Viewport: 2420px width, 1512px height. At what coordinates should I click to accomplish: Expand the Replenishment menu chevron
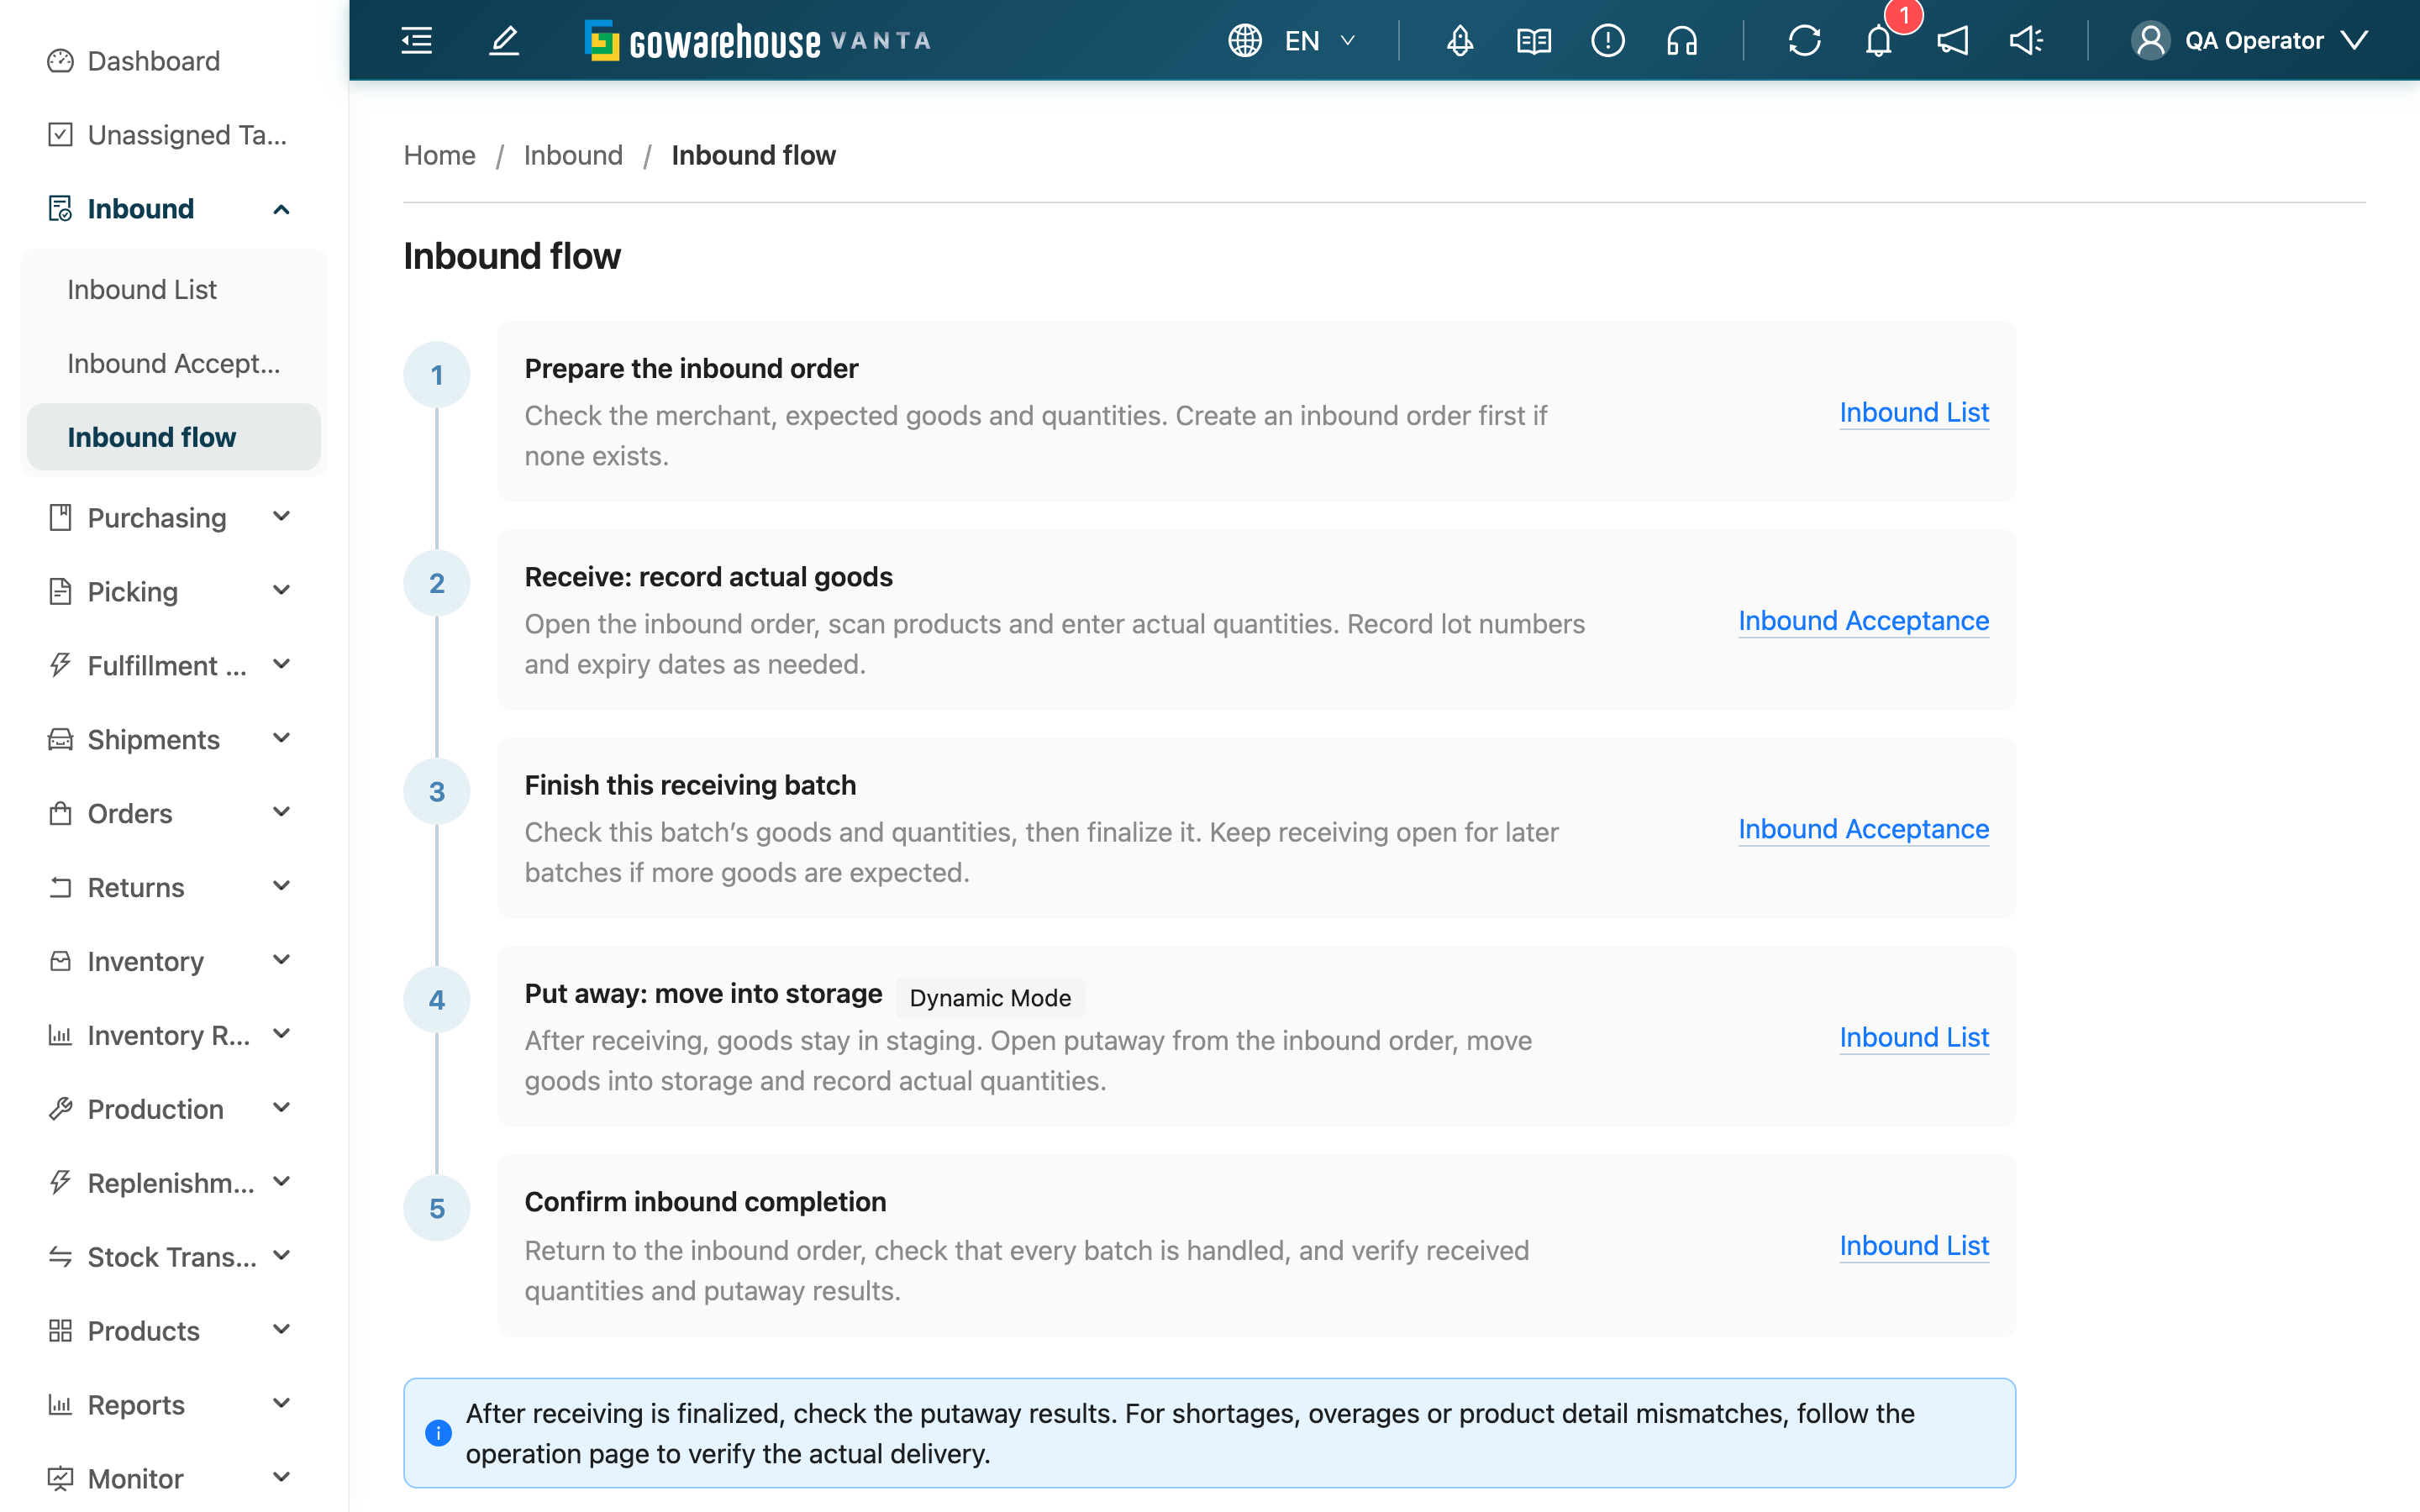click(x=281, y=1182)
